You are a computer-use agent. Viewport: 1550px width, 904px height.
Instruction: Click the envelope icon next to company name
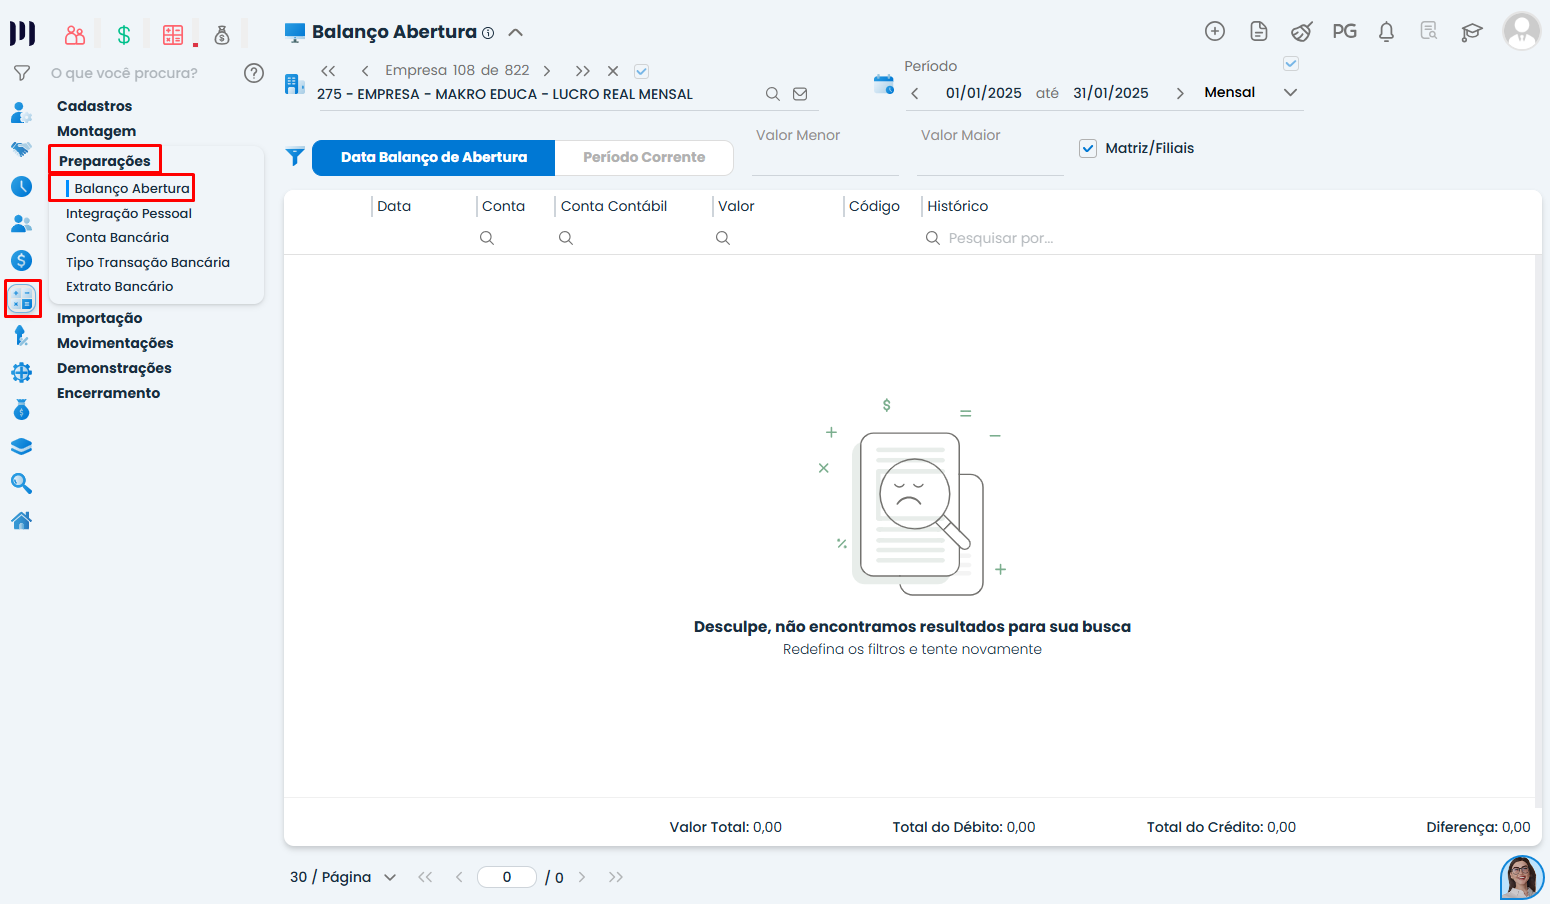pos(800,94)
